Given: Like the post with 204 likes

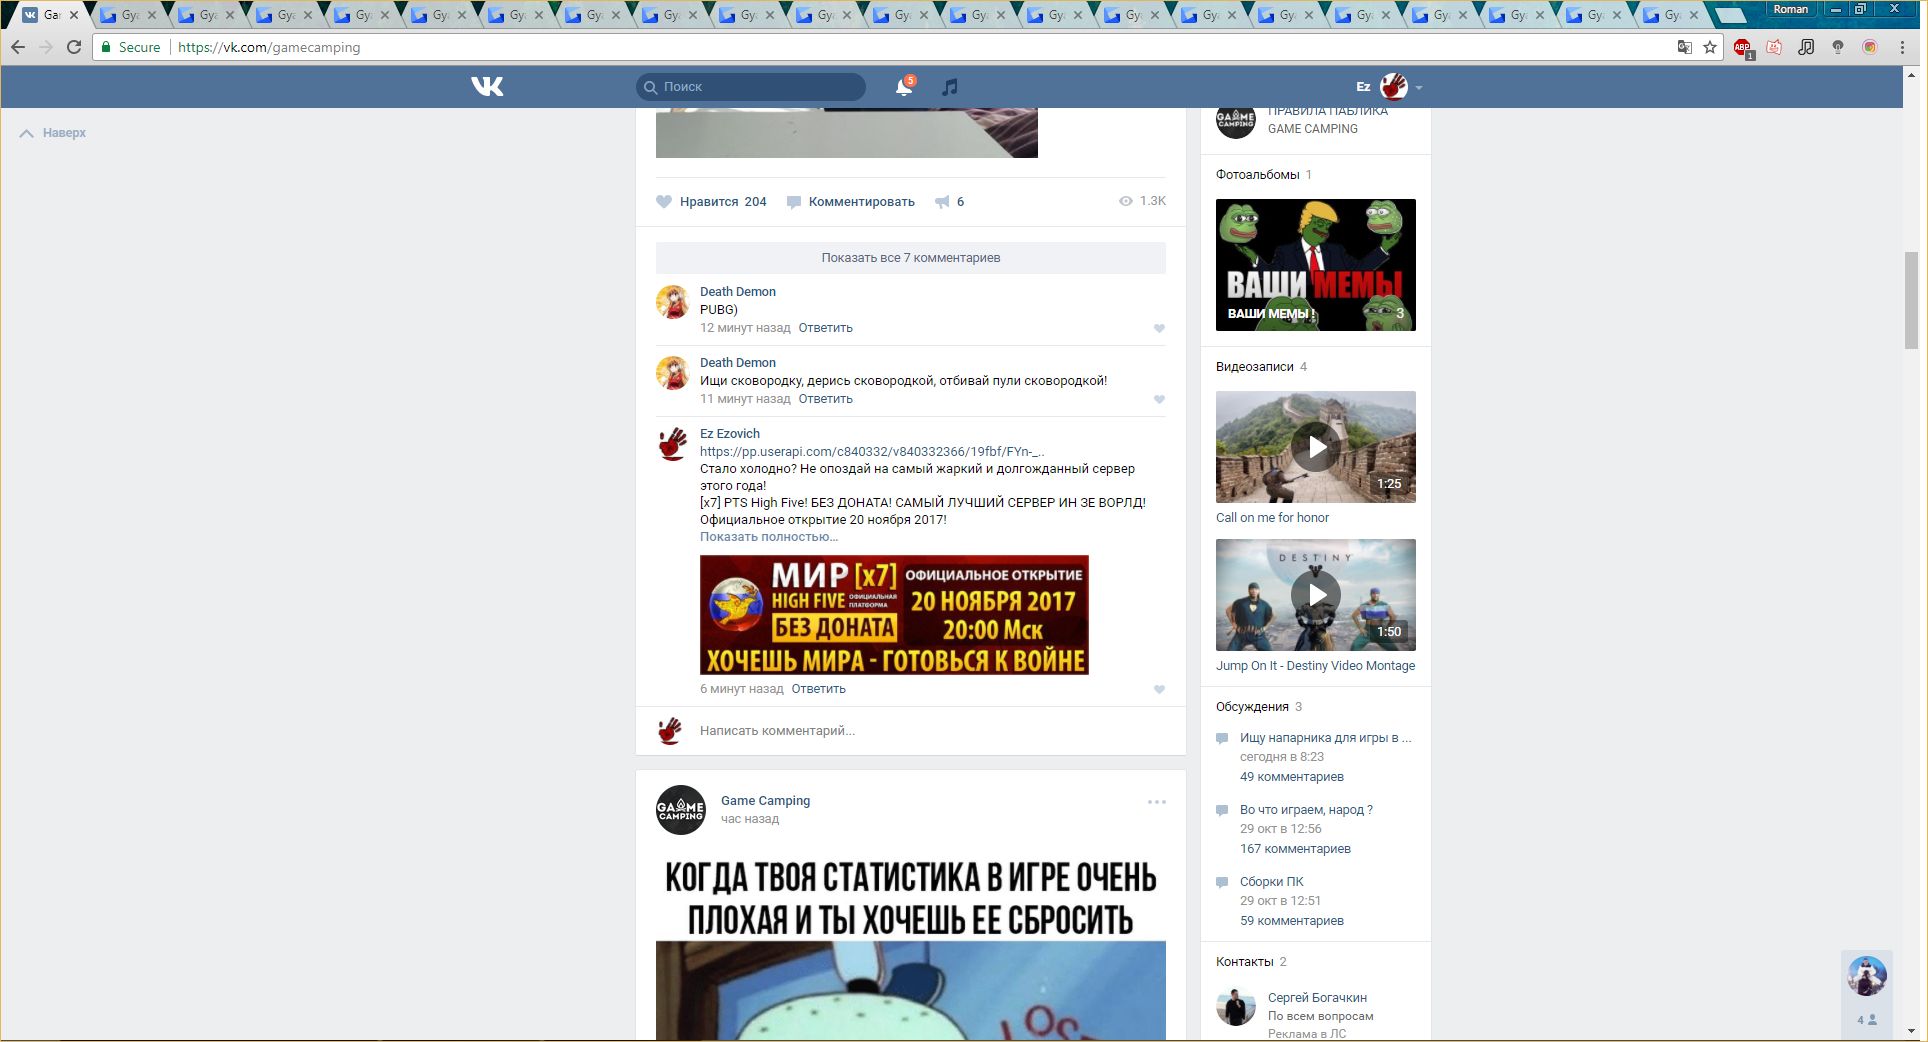Looking at the screenshot, I should (711, 202).
